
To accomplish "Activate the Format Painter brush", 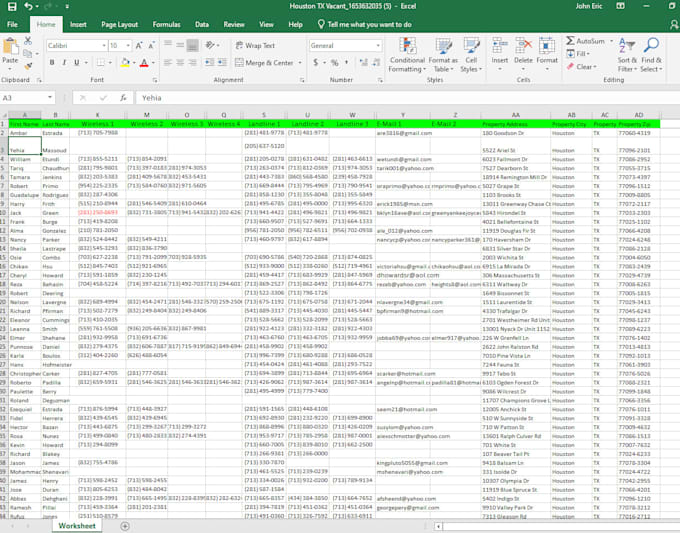I will tap(28, 66).
